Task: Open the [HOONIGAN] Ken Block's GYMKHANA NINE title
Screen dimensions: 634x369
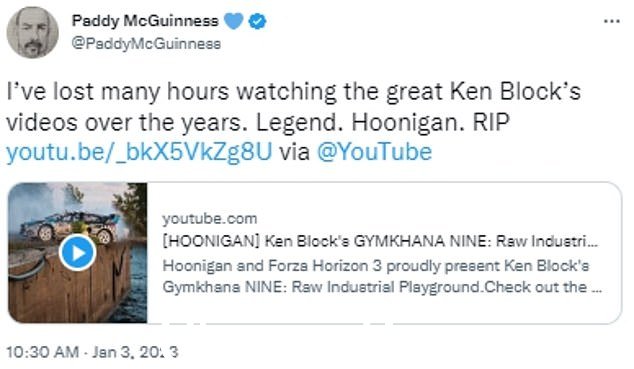Action: coord(380,241)
